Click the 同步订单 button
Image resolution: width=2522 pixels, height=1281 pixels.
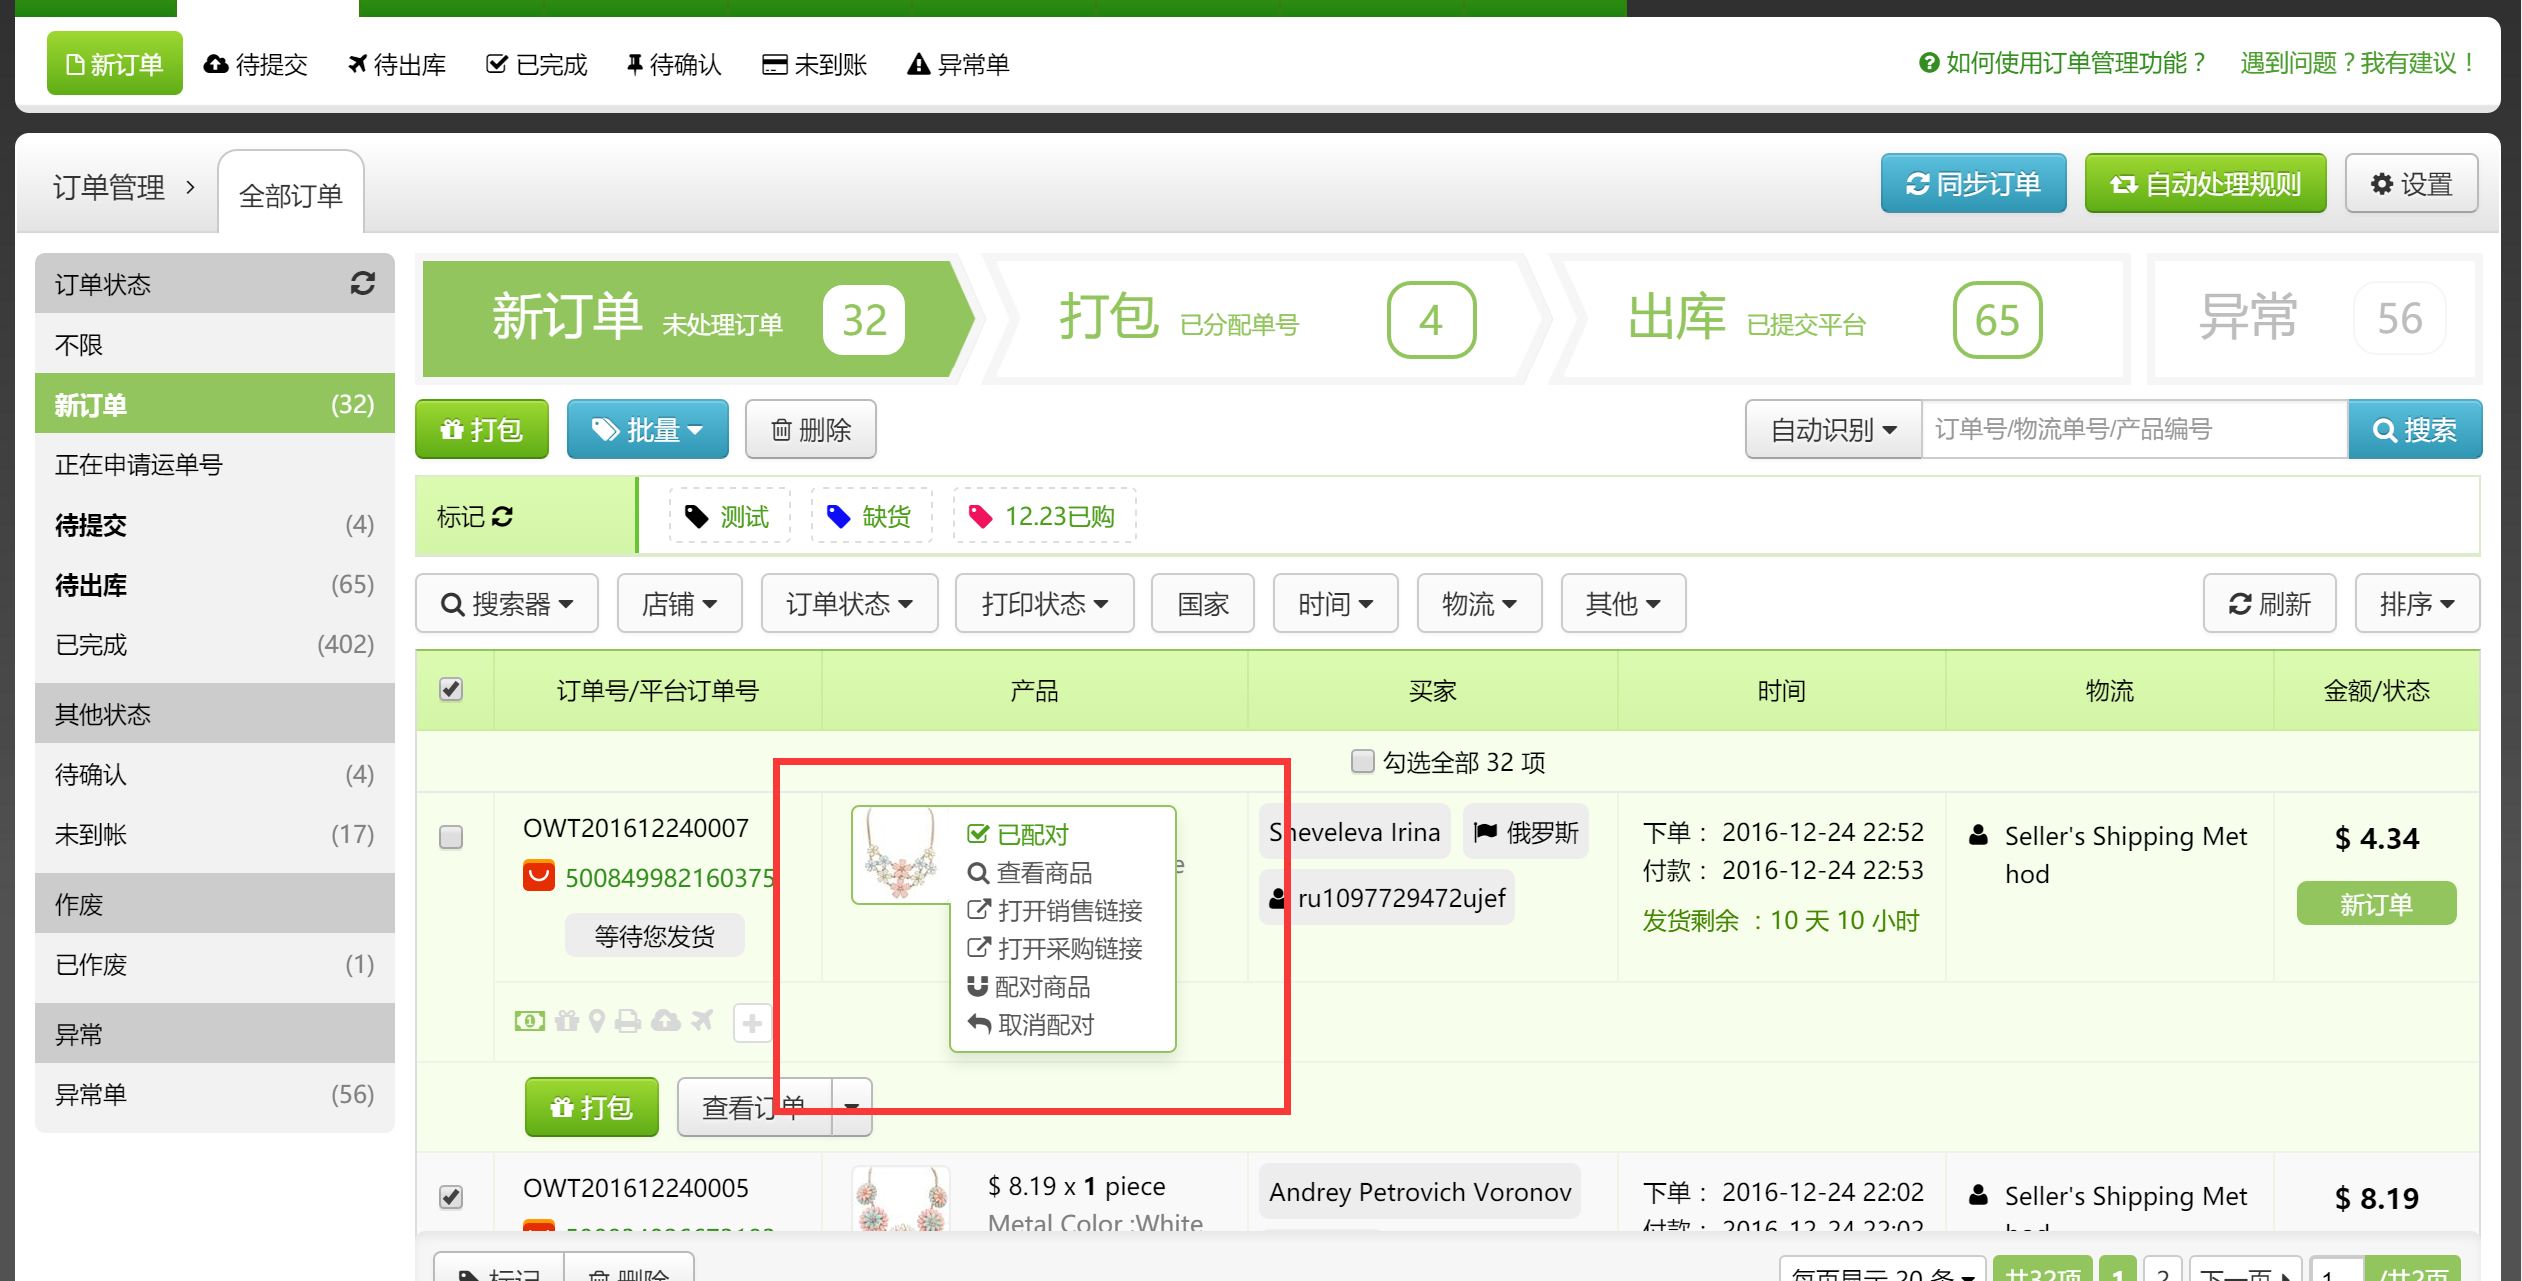(1972, 184)
